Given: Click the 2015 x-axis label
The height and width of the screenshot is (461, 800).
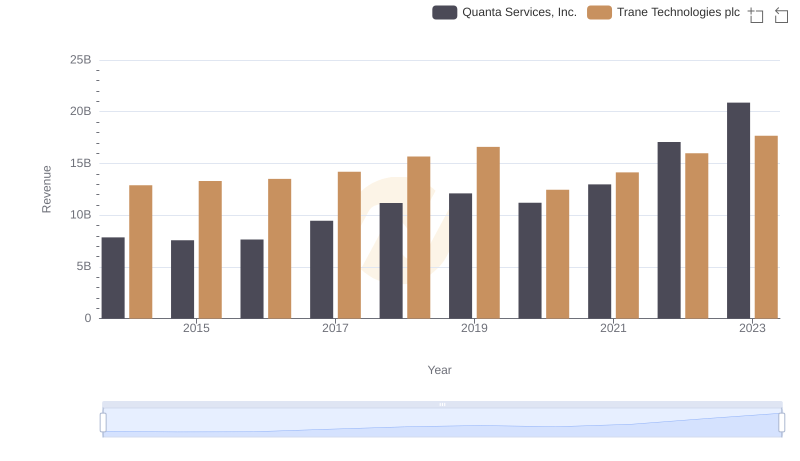Looking at the screenshot, I should (x=196, y=328).
